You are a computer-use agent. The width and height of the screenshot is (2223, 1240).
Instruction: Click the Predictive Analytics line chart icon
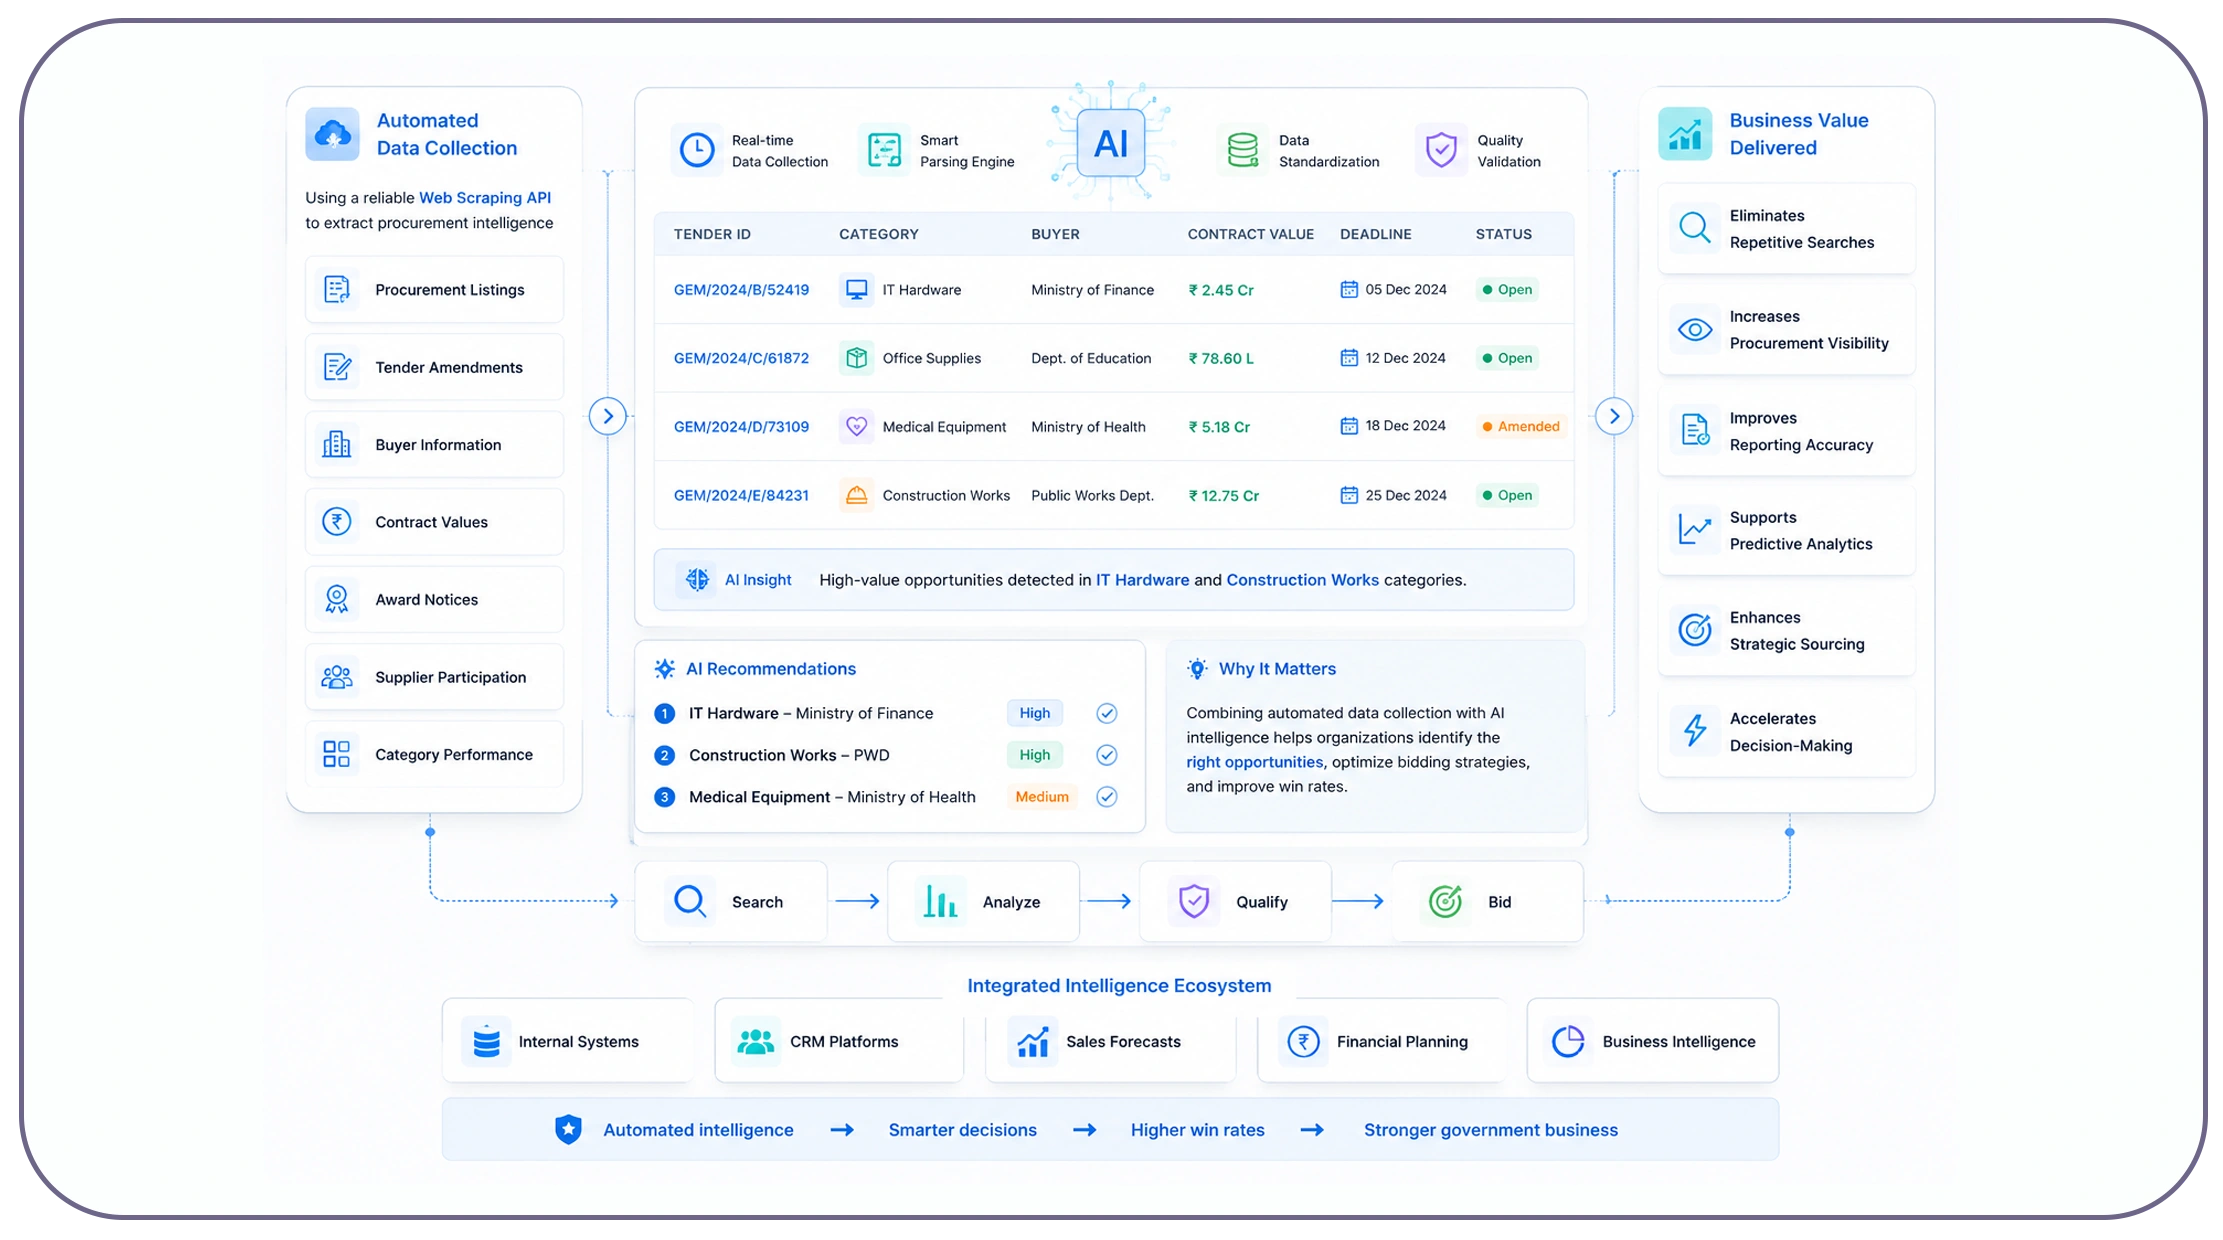tap(1695, 530)
